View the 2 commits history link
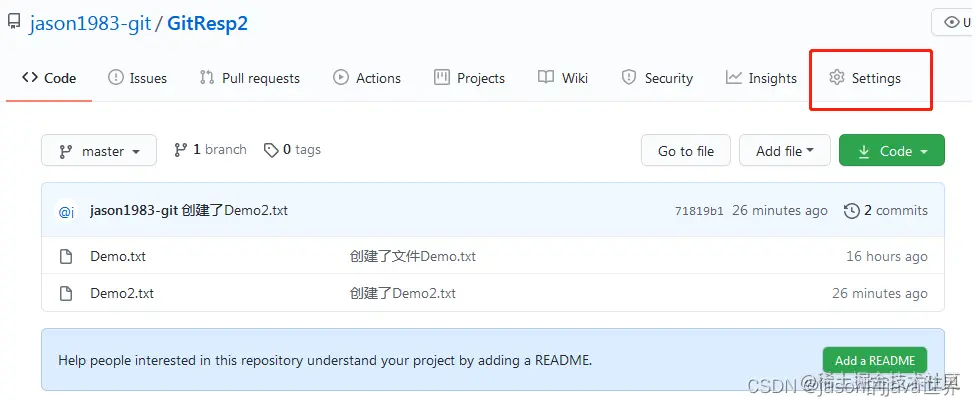Image resolution: width=975 pixels, height=406 pixels. [x=885, y=211]
